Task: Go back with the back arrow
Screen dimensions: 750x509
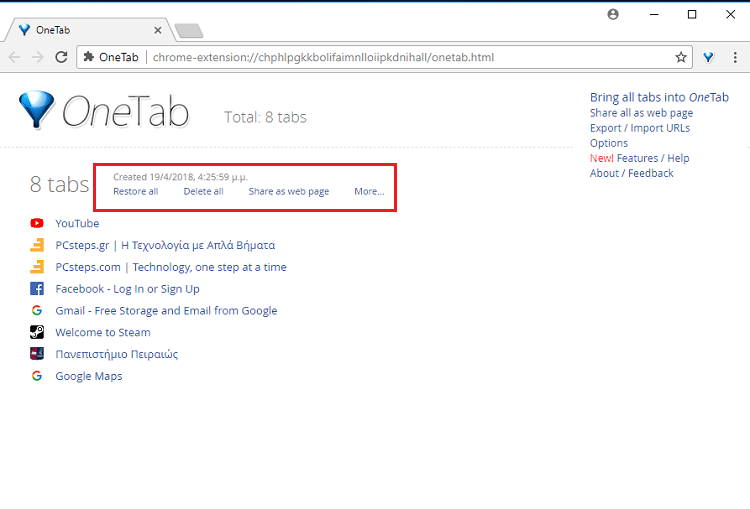Action: [14, 57]
